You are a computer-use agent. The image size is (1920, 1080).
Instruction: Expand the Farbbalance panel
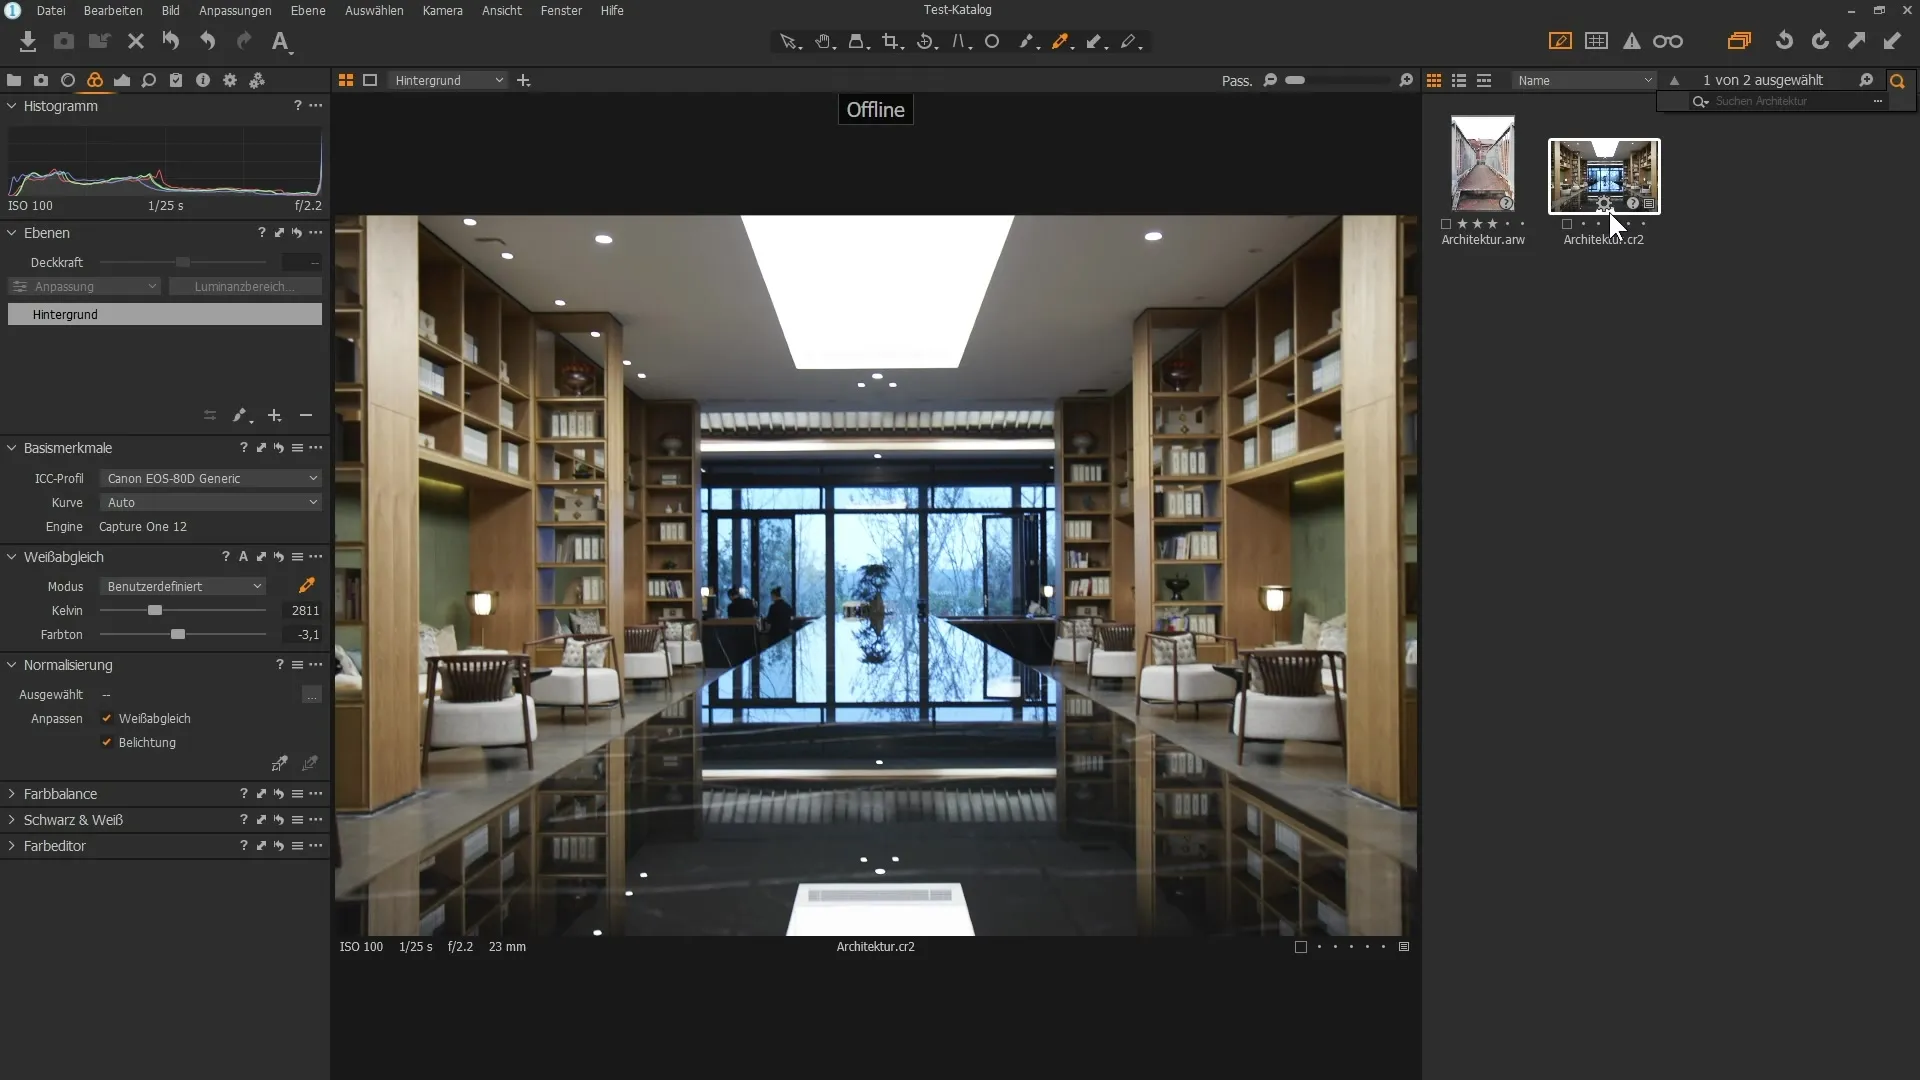pyautogui.click(x=12, y=794)
